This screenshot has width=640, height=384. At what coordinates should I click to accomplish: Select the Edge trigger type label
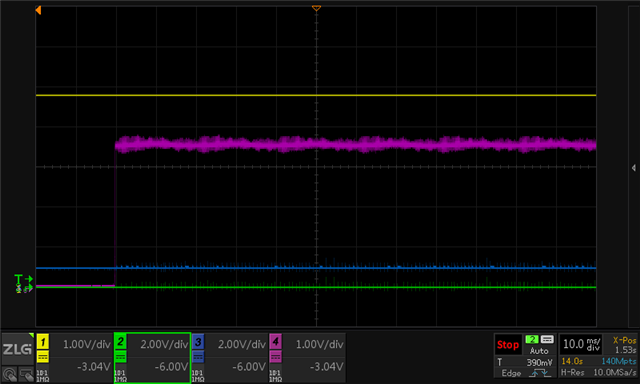tap(511, 373)
